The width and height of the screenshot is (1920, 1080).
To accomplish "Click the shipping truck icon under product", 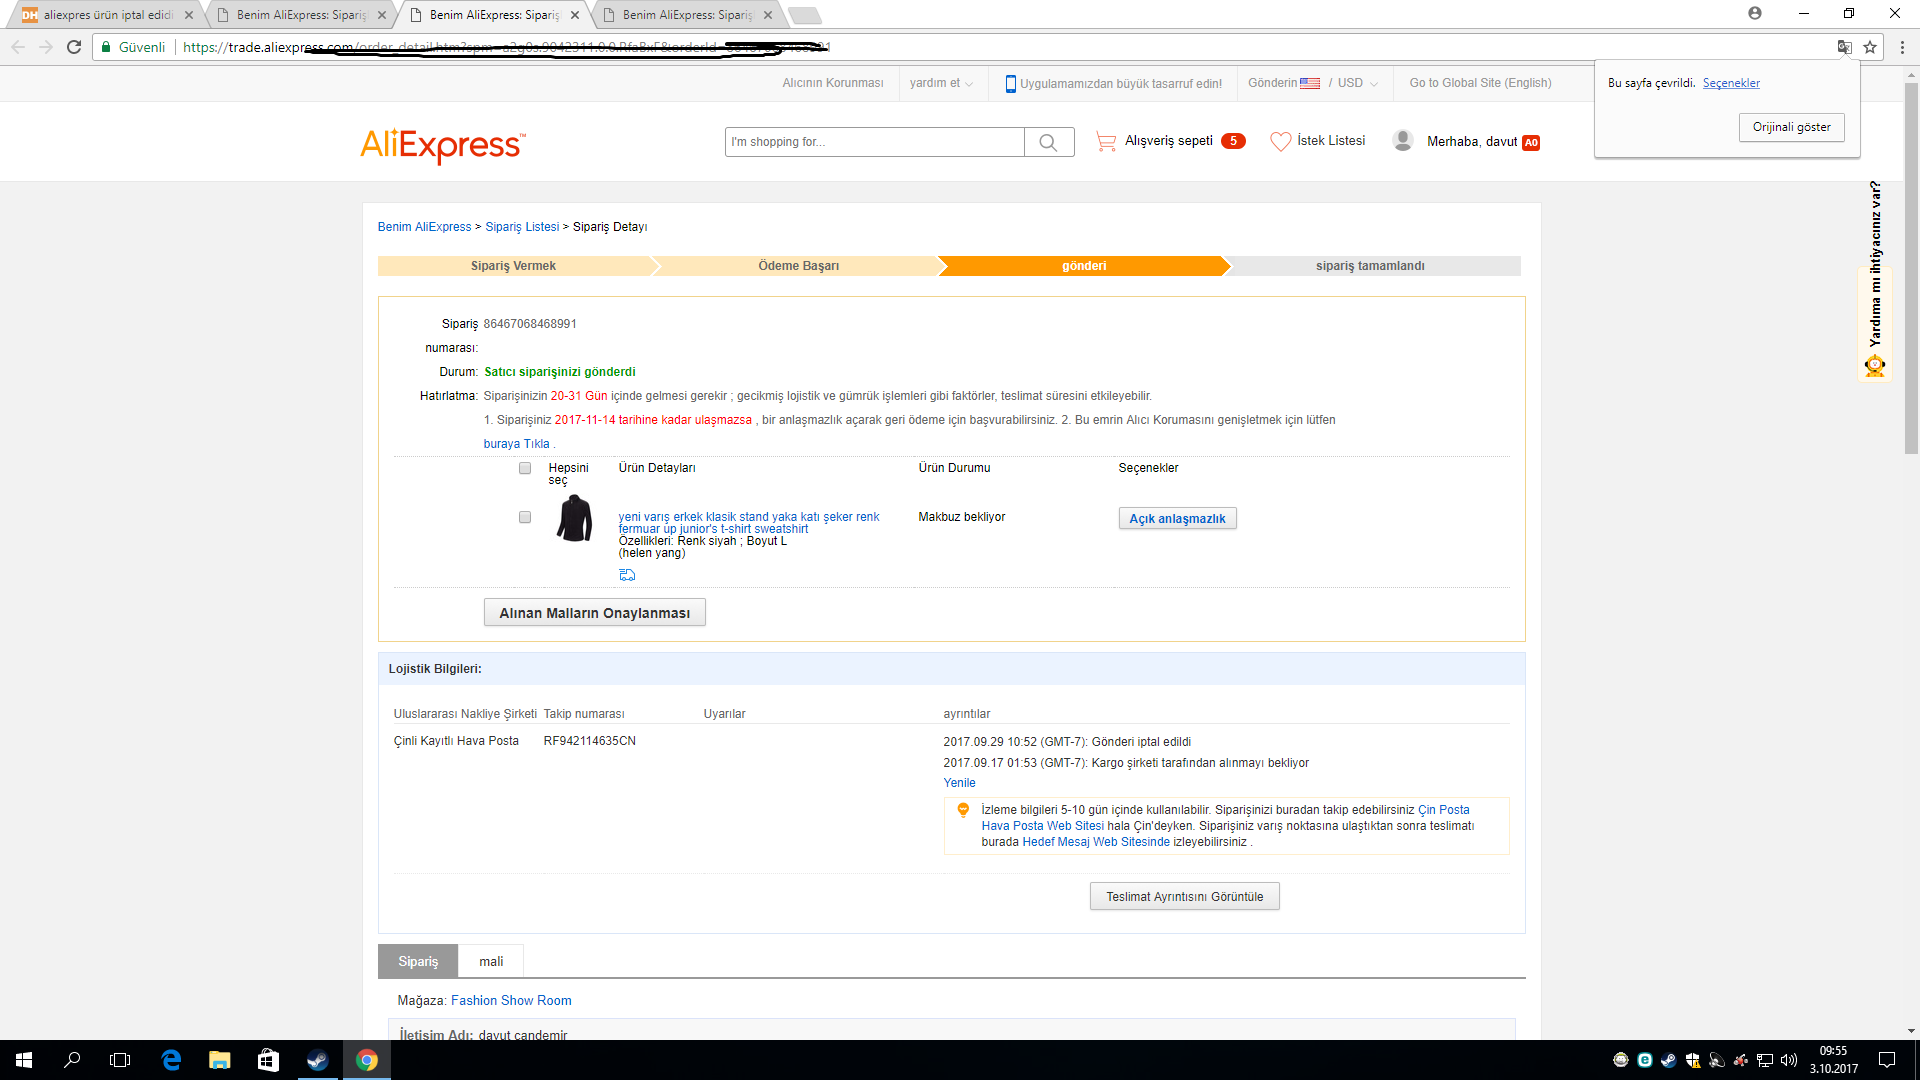I will [x=627, y=575].
